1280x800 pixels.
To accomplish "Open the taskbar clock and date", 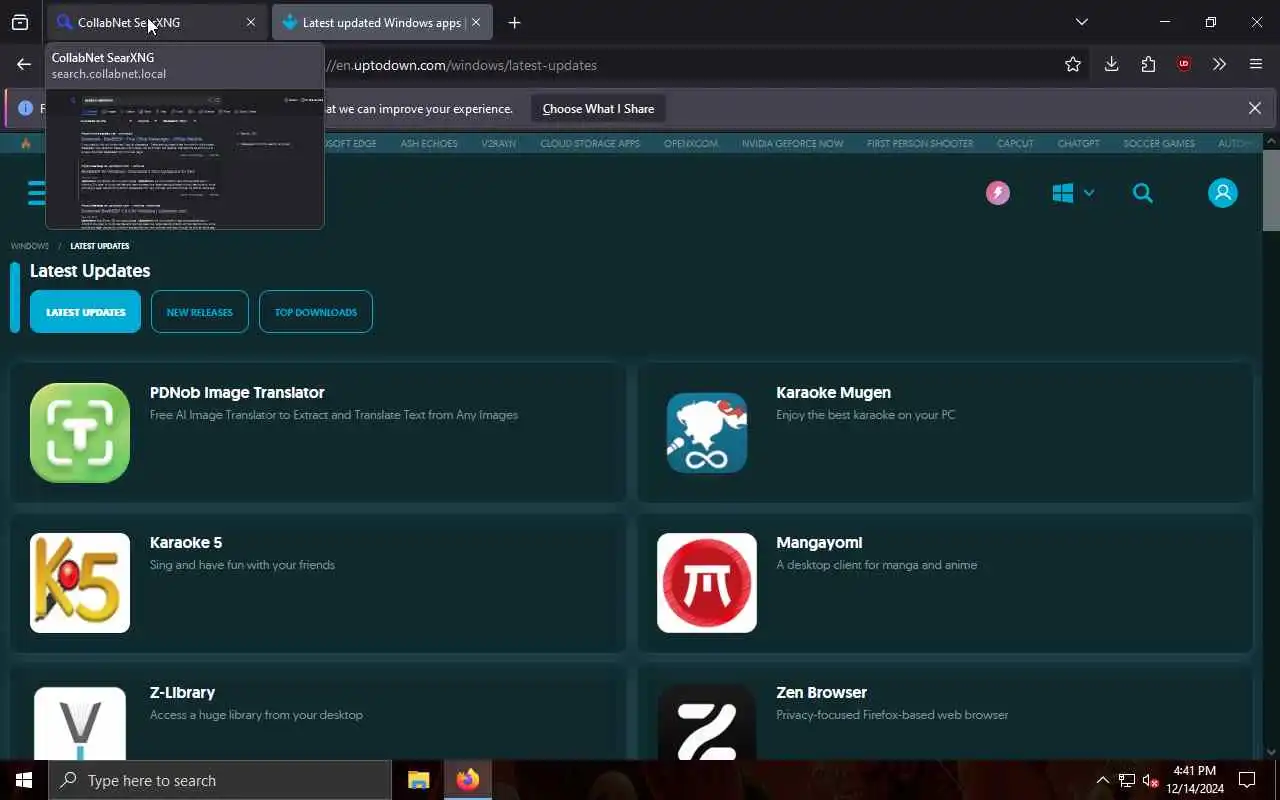I will pos(1195,780).
